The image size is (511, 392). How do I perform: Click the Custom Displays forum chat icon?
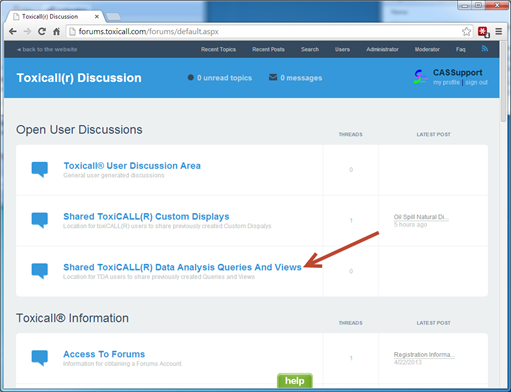(40, 220)
